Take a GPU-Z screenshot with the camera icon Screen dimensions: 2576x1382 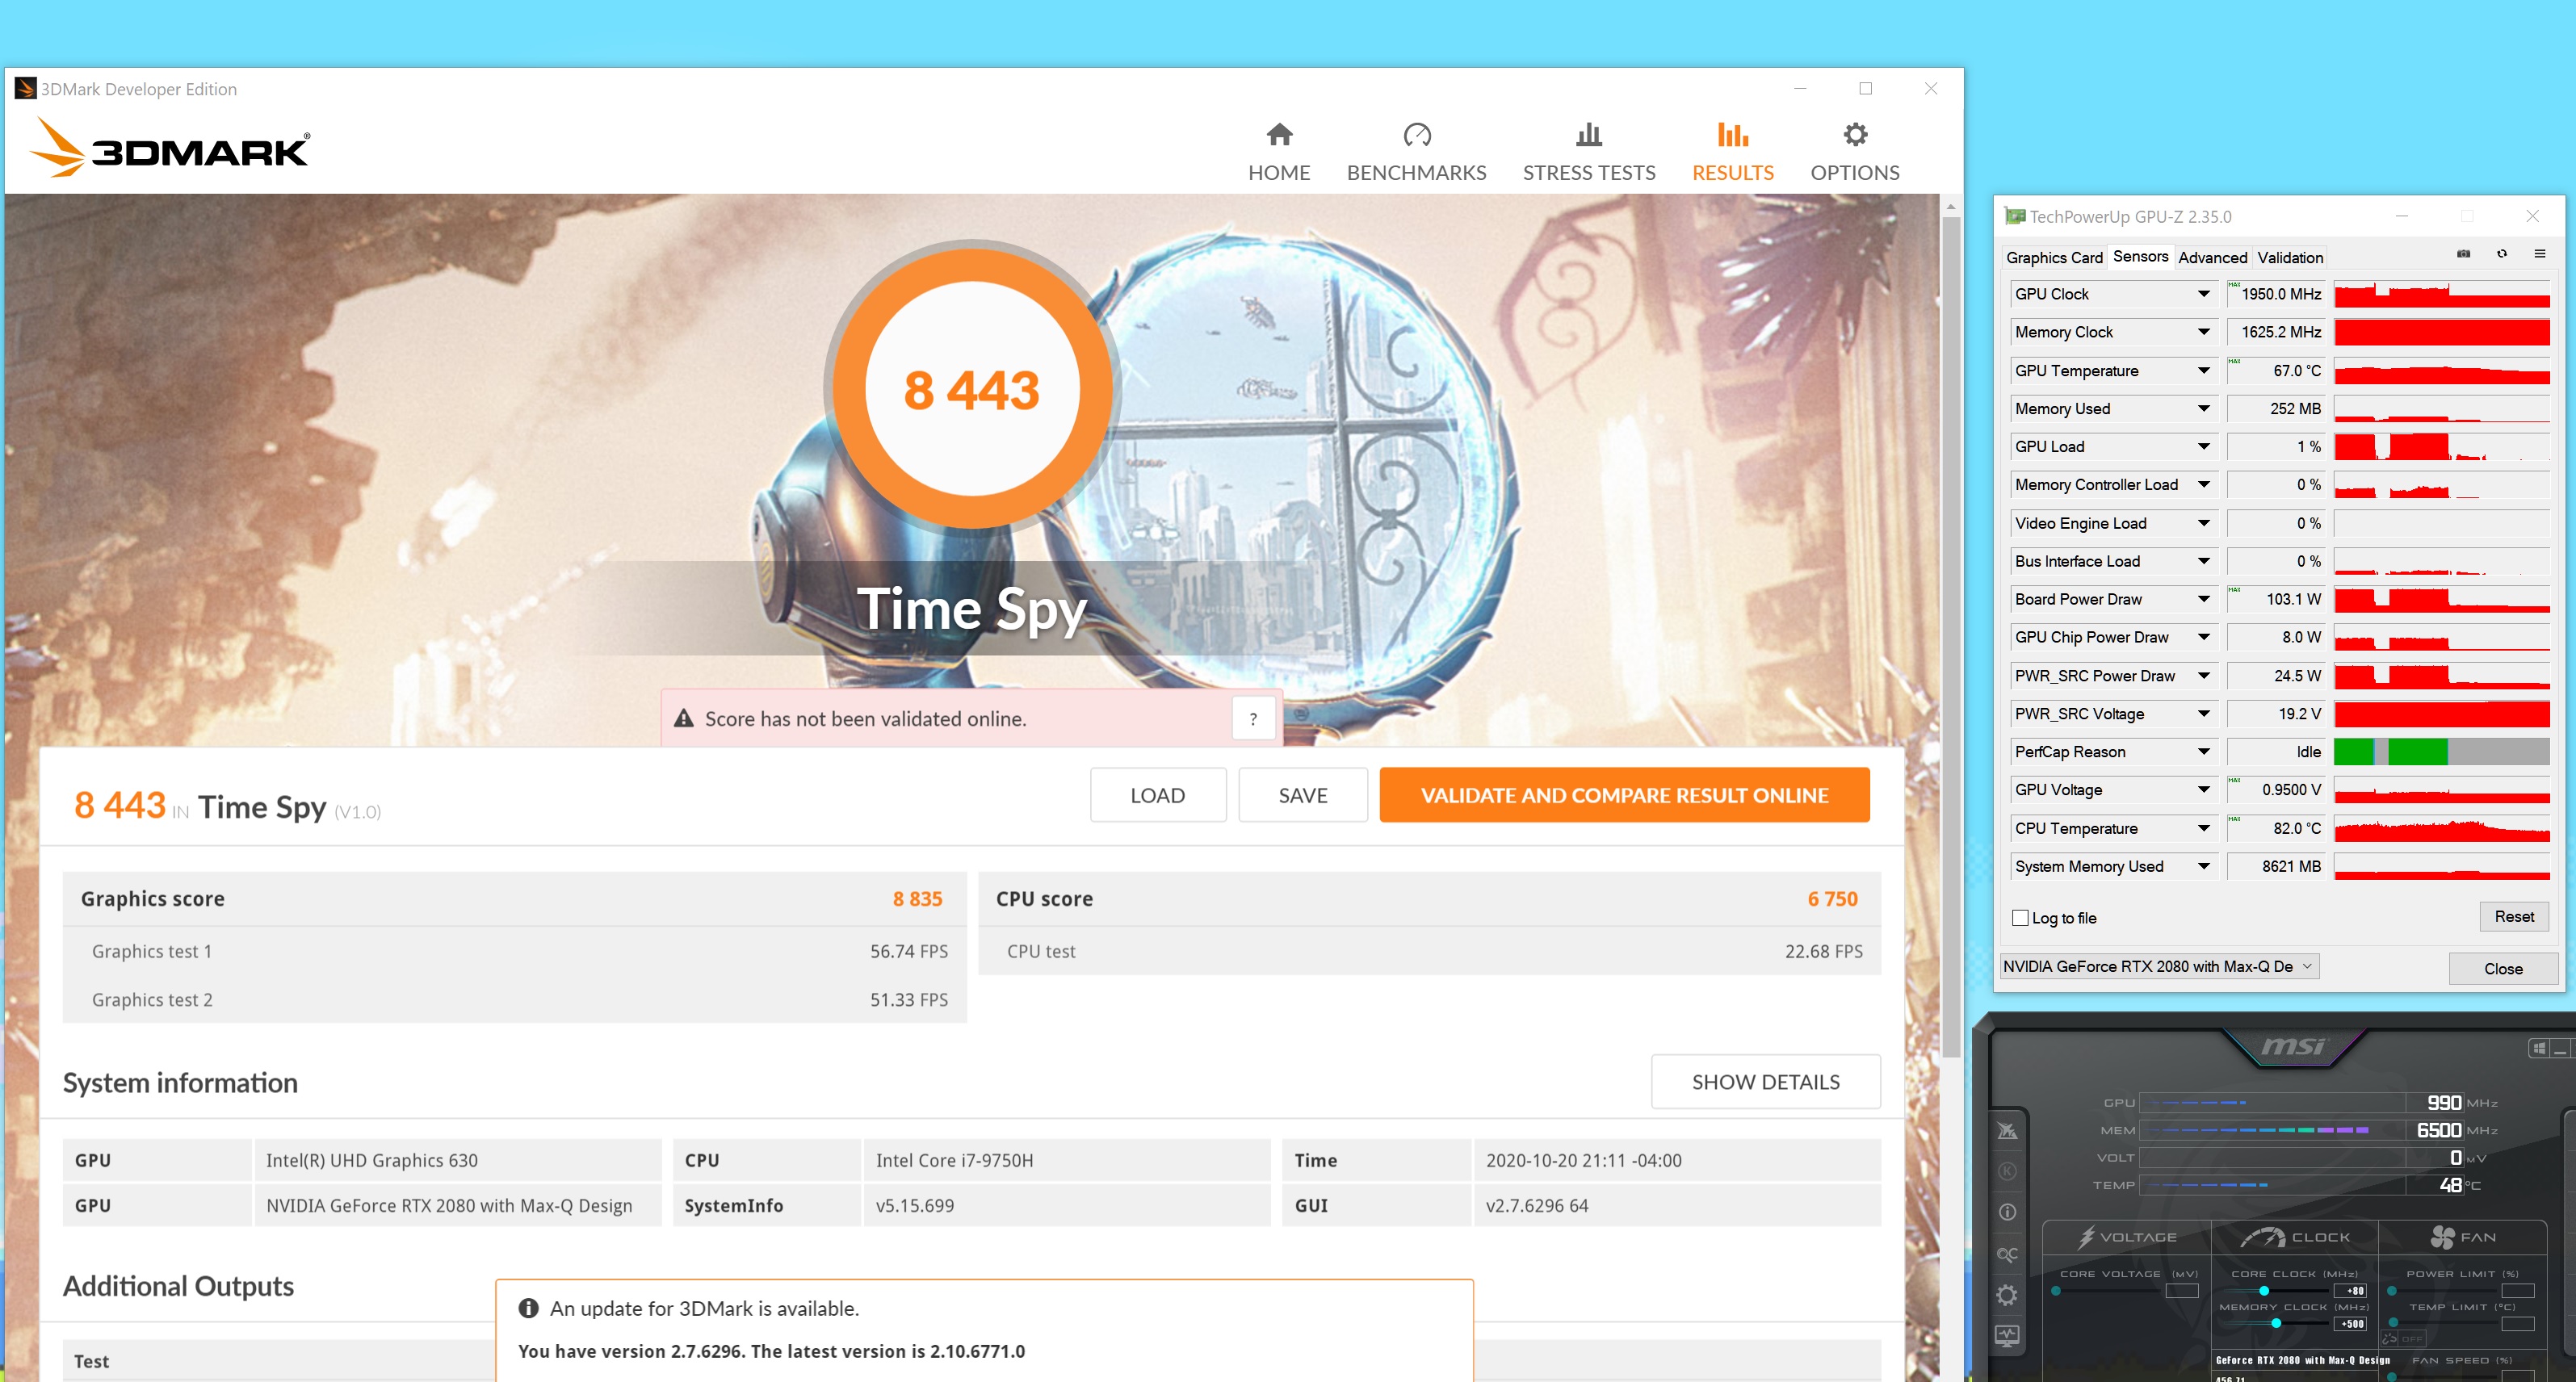[2463, 254]
